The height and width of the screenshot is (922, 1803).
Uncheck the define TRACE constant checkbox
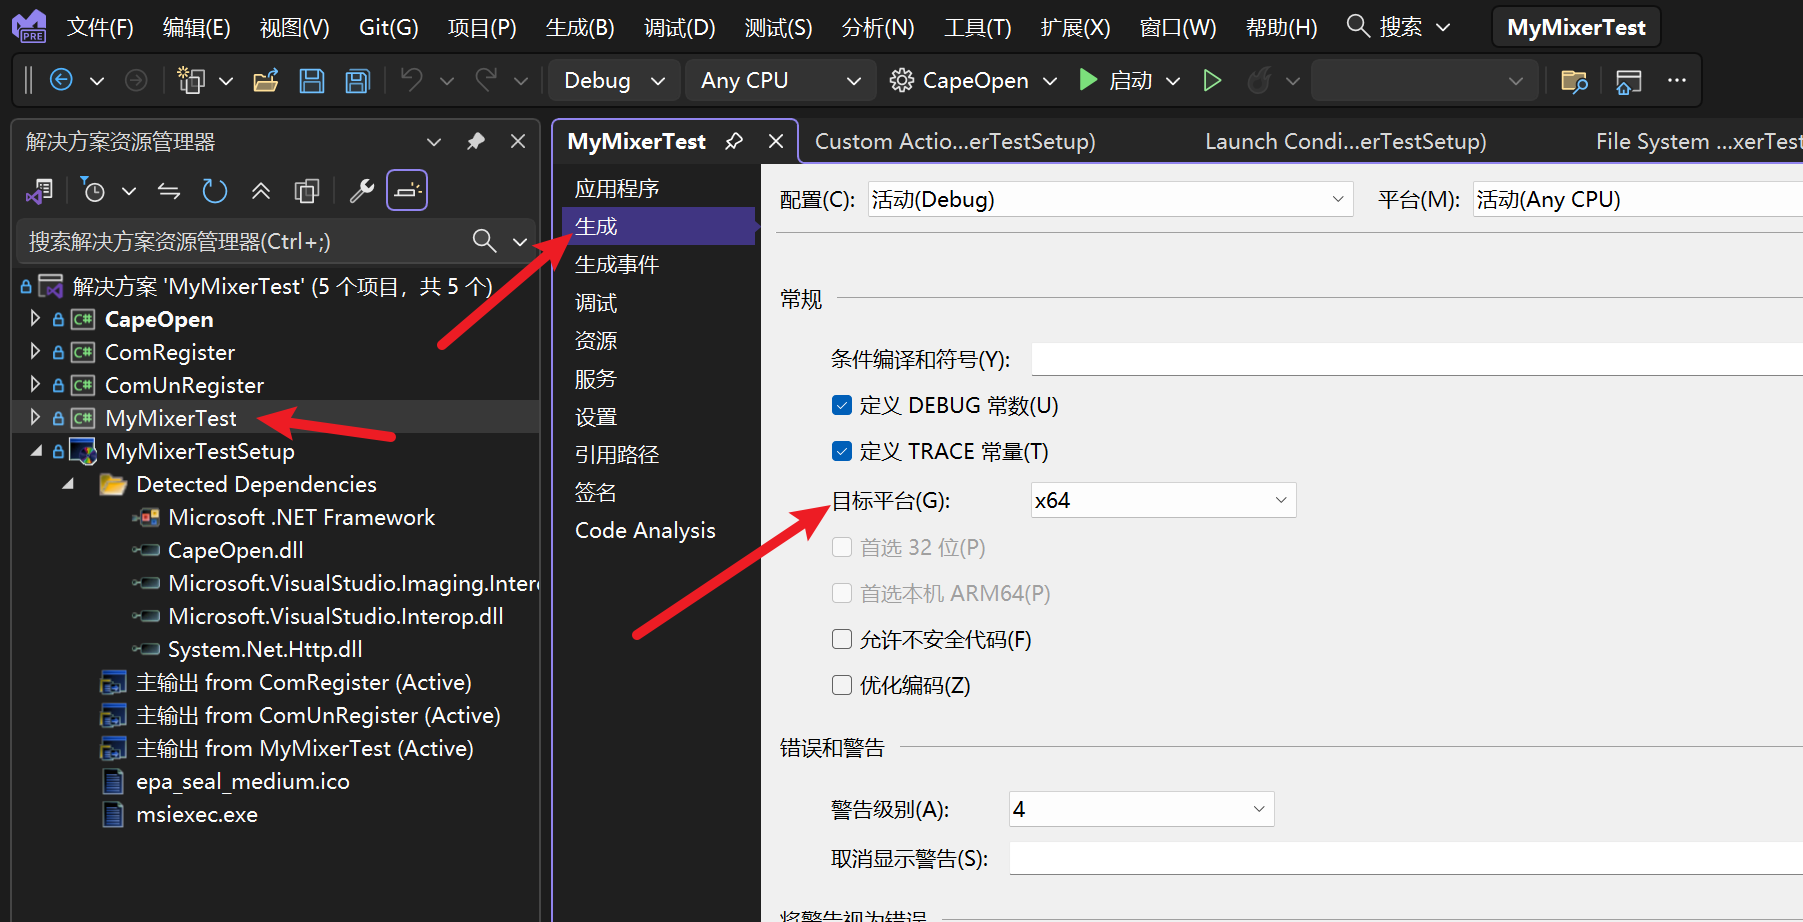click(x=842, y=451)
